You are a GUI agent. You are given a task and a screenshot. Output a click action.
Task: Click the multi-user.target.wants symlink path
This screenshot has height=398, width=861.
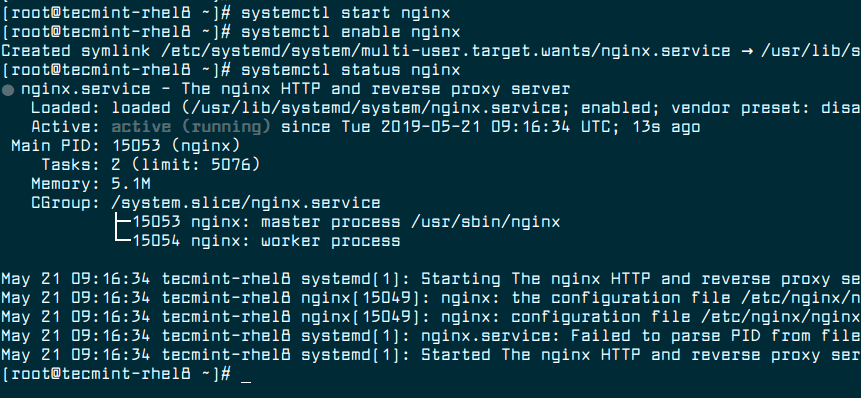coord(446,52)
